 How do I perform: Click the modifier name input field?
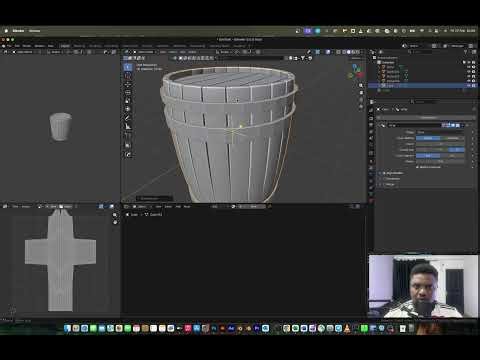[414, 125]
